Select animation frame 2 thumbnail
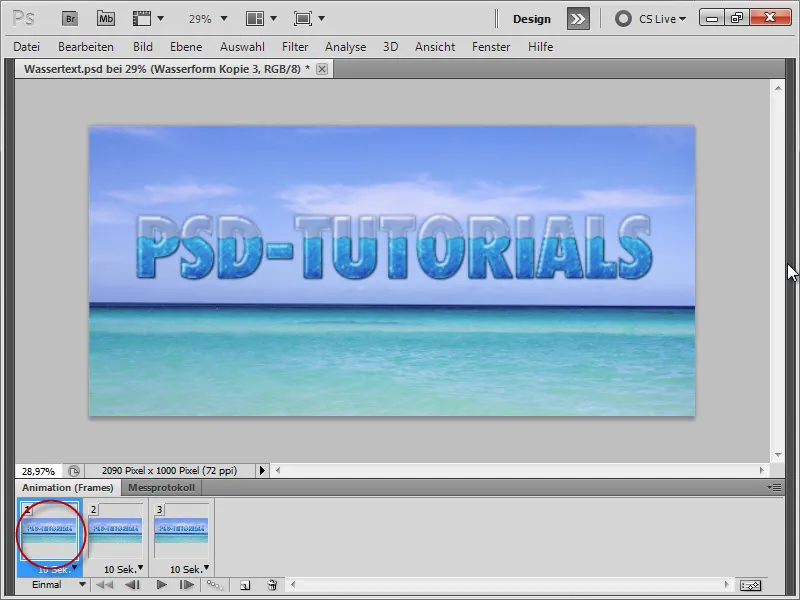The image size is (800, 600). tap(116, 532)
